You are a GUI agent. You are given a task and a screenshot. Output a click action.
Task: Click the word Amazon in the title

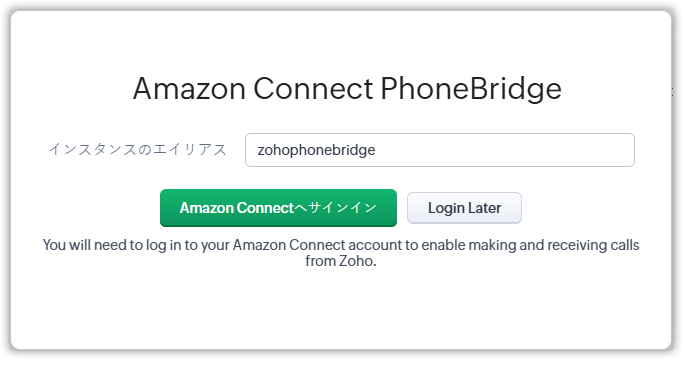pos(189,88)
